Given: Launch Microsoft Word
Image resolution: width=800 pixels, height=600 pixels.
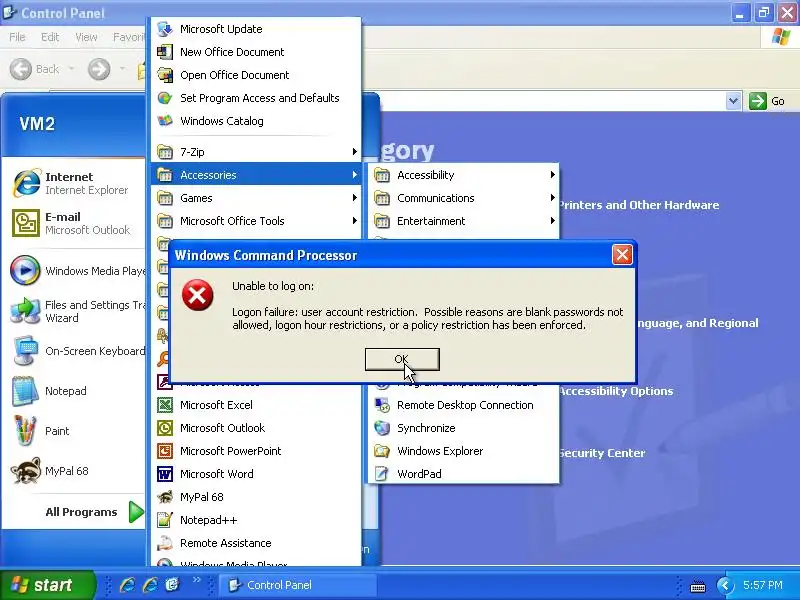Looking at the screenshot, I should click(256, 474).
